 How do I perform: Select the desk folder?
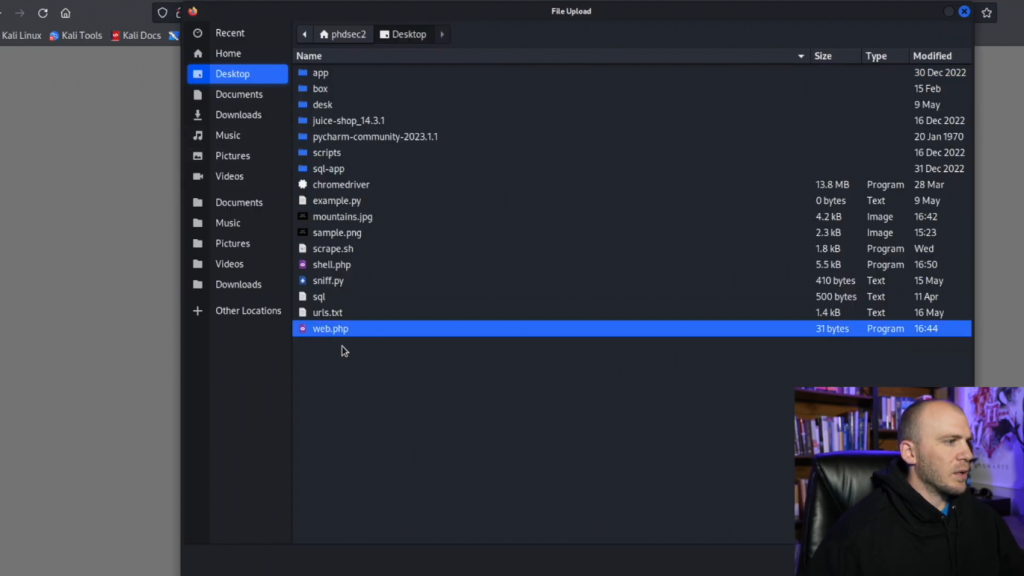[x=632, y=104]
